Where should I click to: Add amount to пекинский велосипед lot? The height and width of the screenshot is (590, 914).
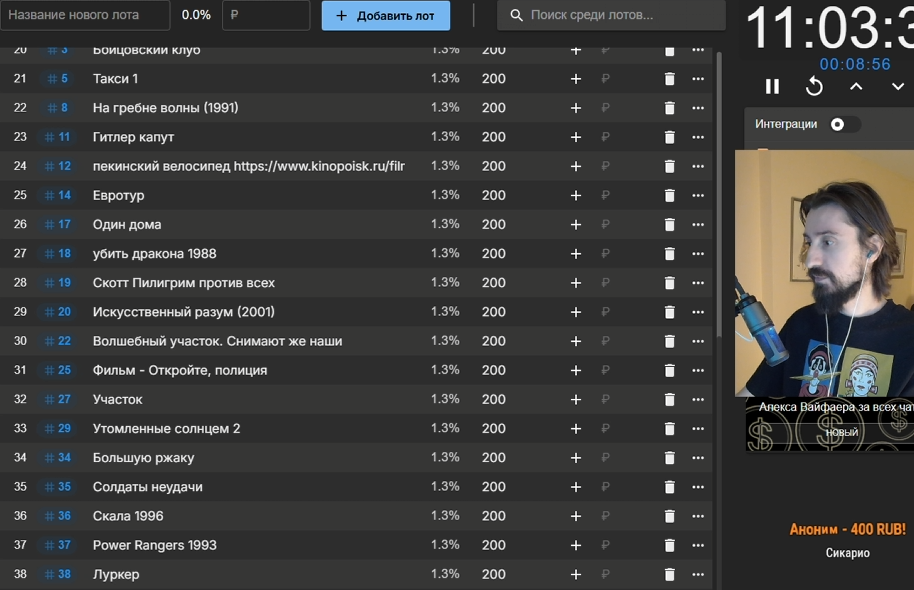[x=575, y=166]
